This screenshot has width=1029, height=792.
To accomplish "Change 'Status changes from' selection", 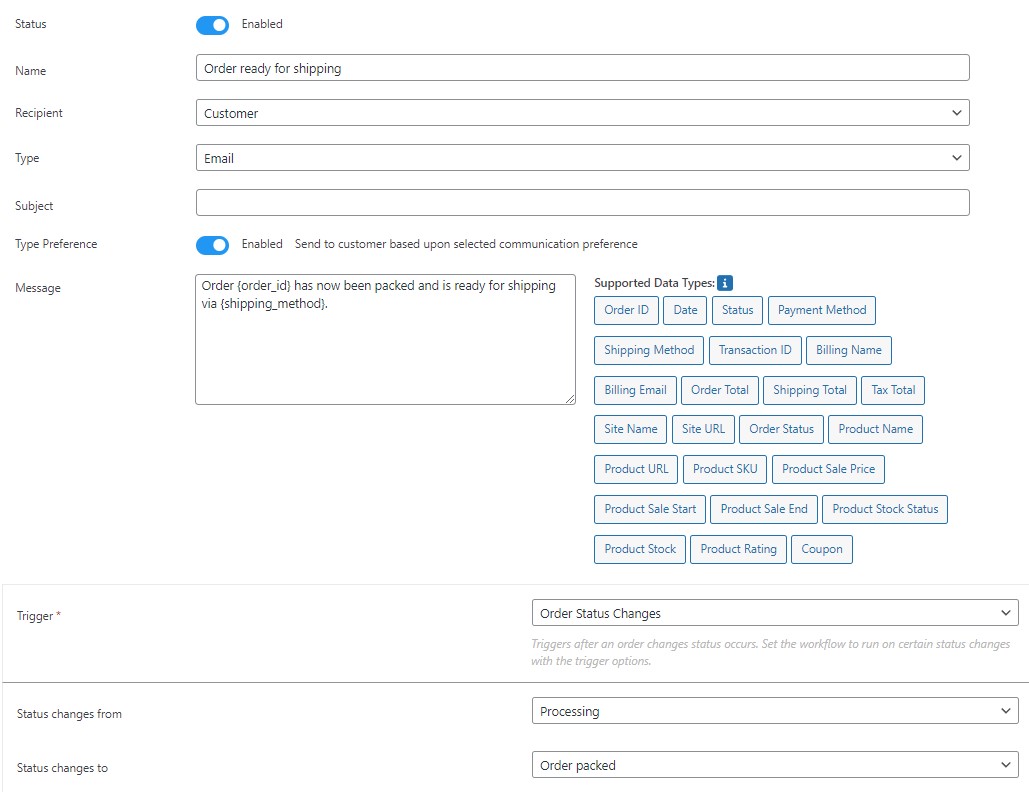I will (775, 710).
